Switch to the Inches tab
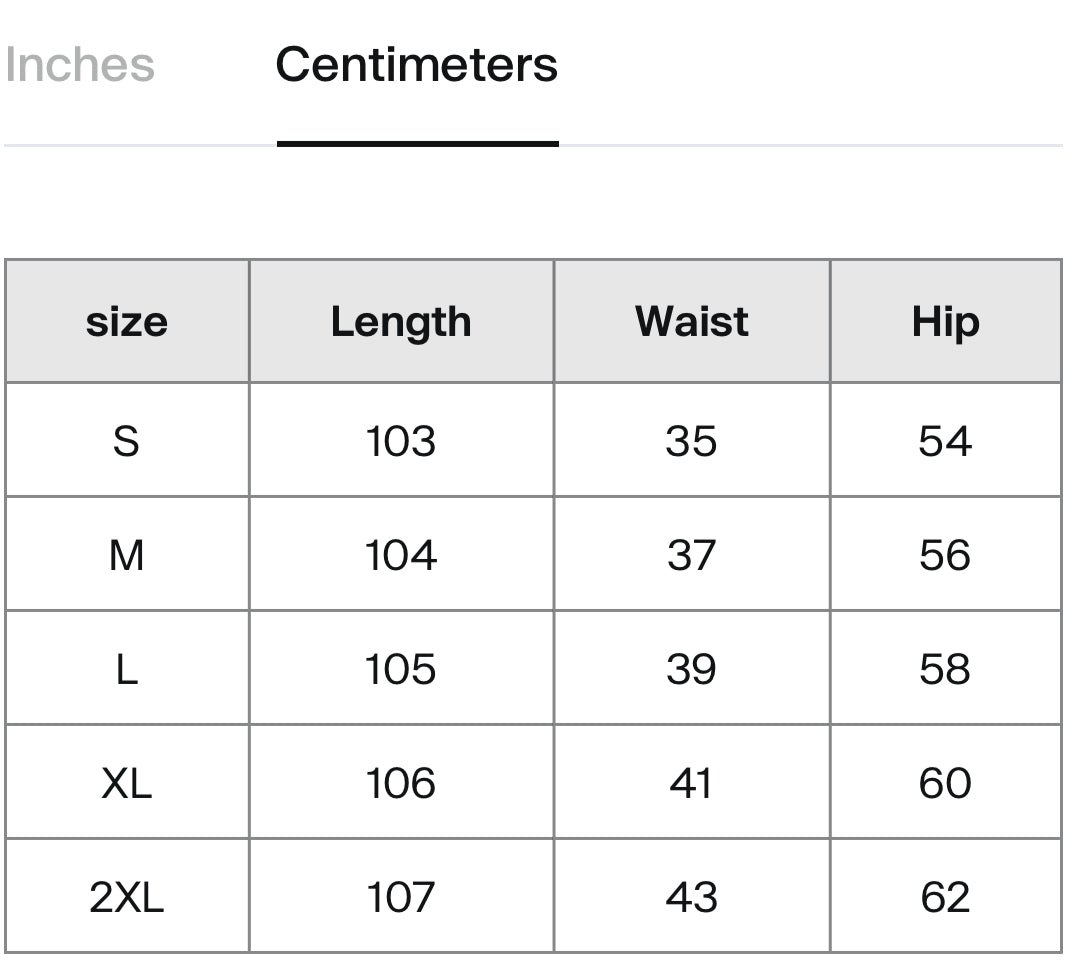The height and width of the screenshot is (960, 1072). click(x=80, y=66)
